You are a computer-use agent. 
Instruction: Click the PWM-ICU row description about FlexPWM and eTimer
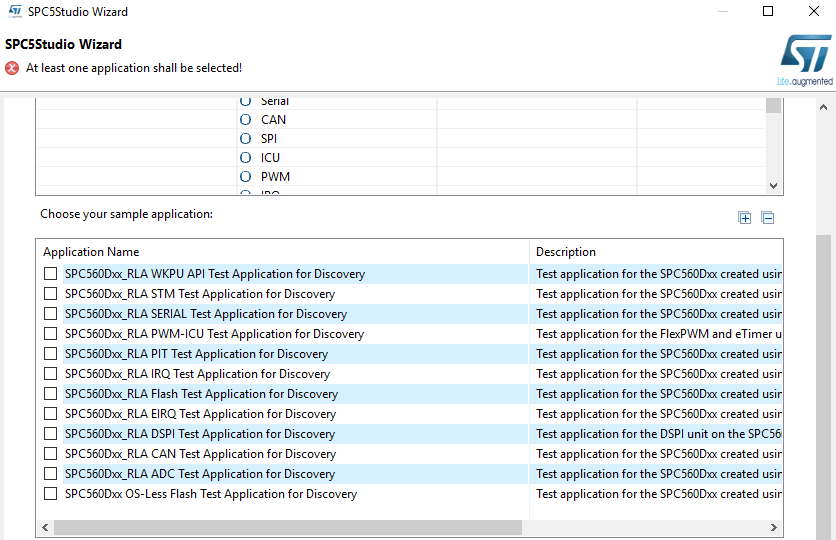659,334
